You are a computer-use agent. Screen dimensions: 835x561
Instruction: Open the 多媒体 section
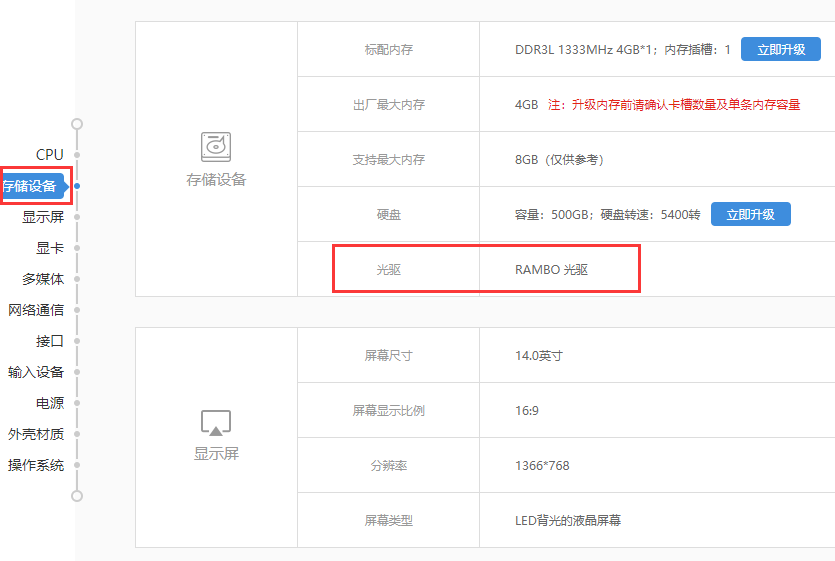(43, 279)
